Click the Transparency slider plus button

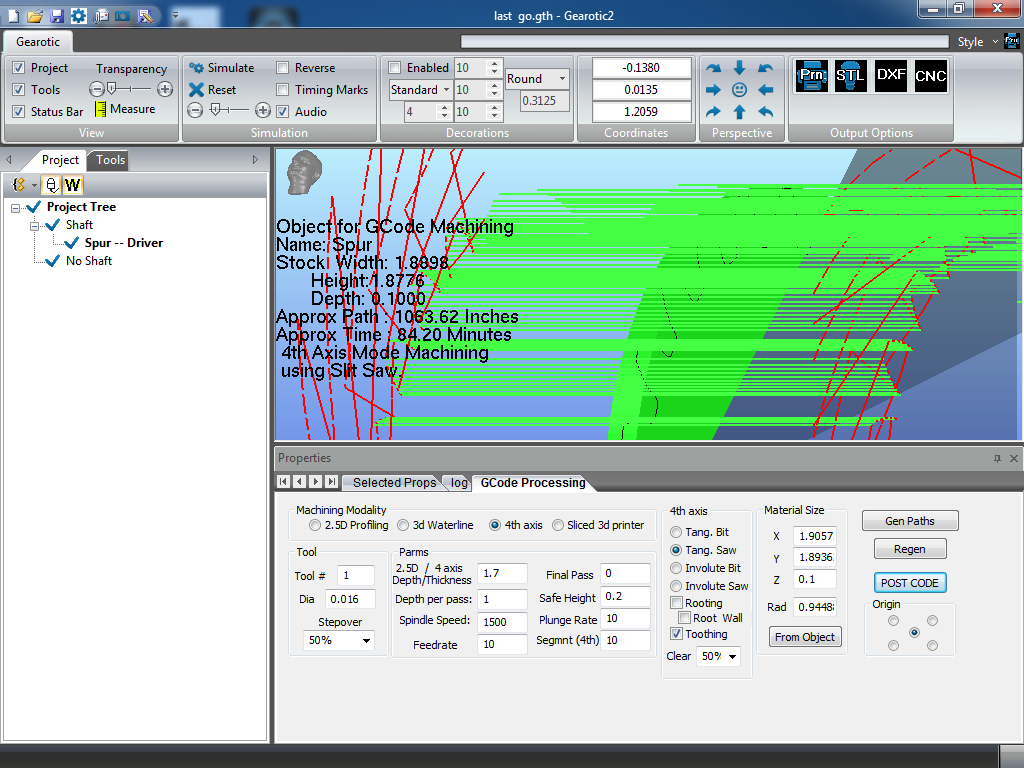pos(165,89)
